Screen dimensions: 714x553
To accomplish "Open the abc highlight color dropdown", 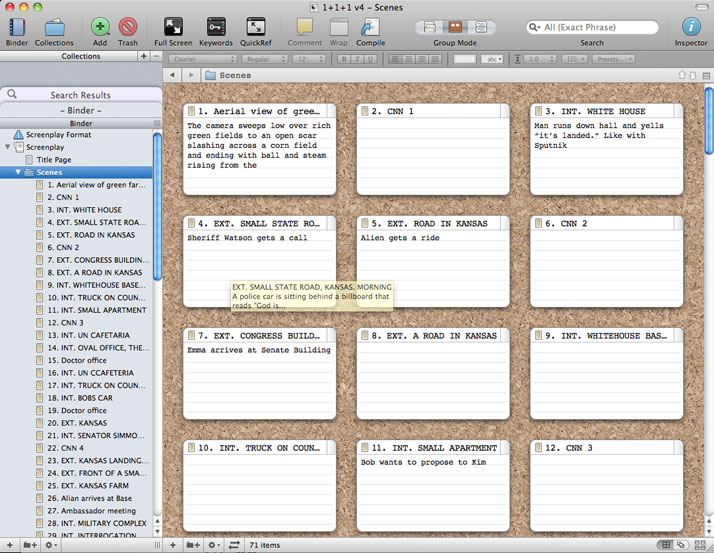I will [x=492, y=59].
